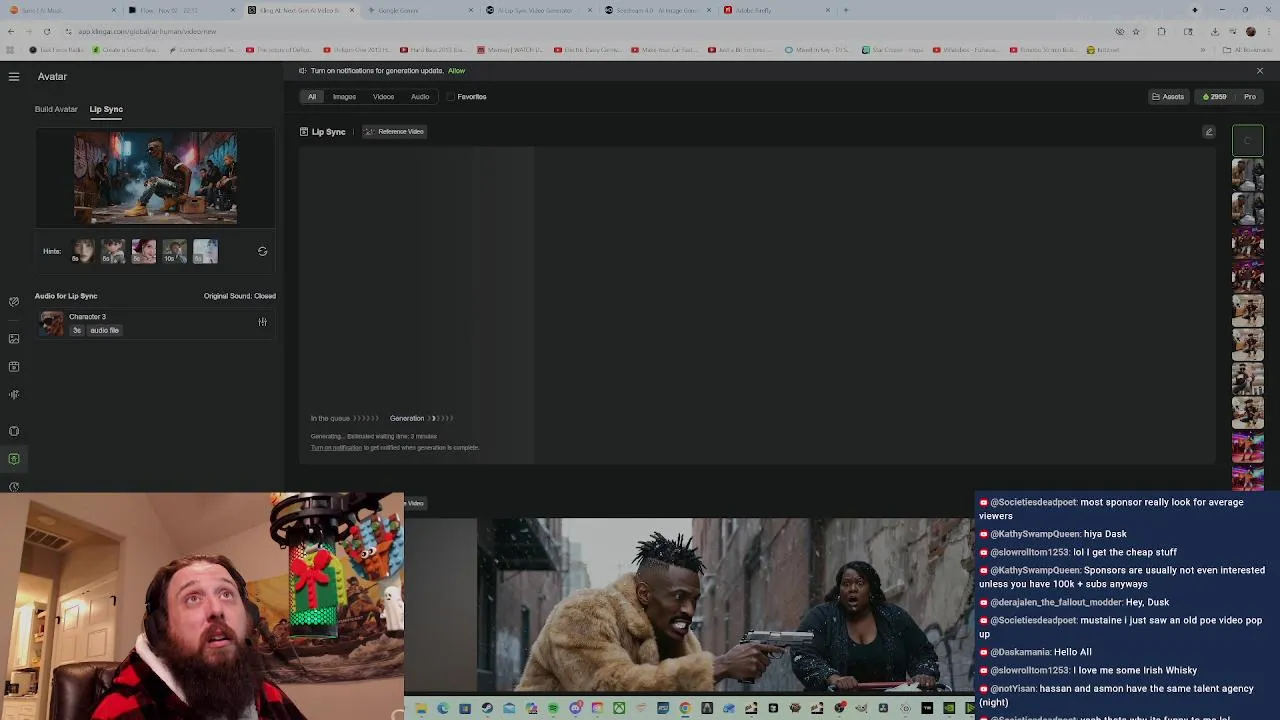The image size is (1280, 720).
Task: Open audio adjust sliders for Character 3
Action: (262, 322)
